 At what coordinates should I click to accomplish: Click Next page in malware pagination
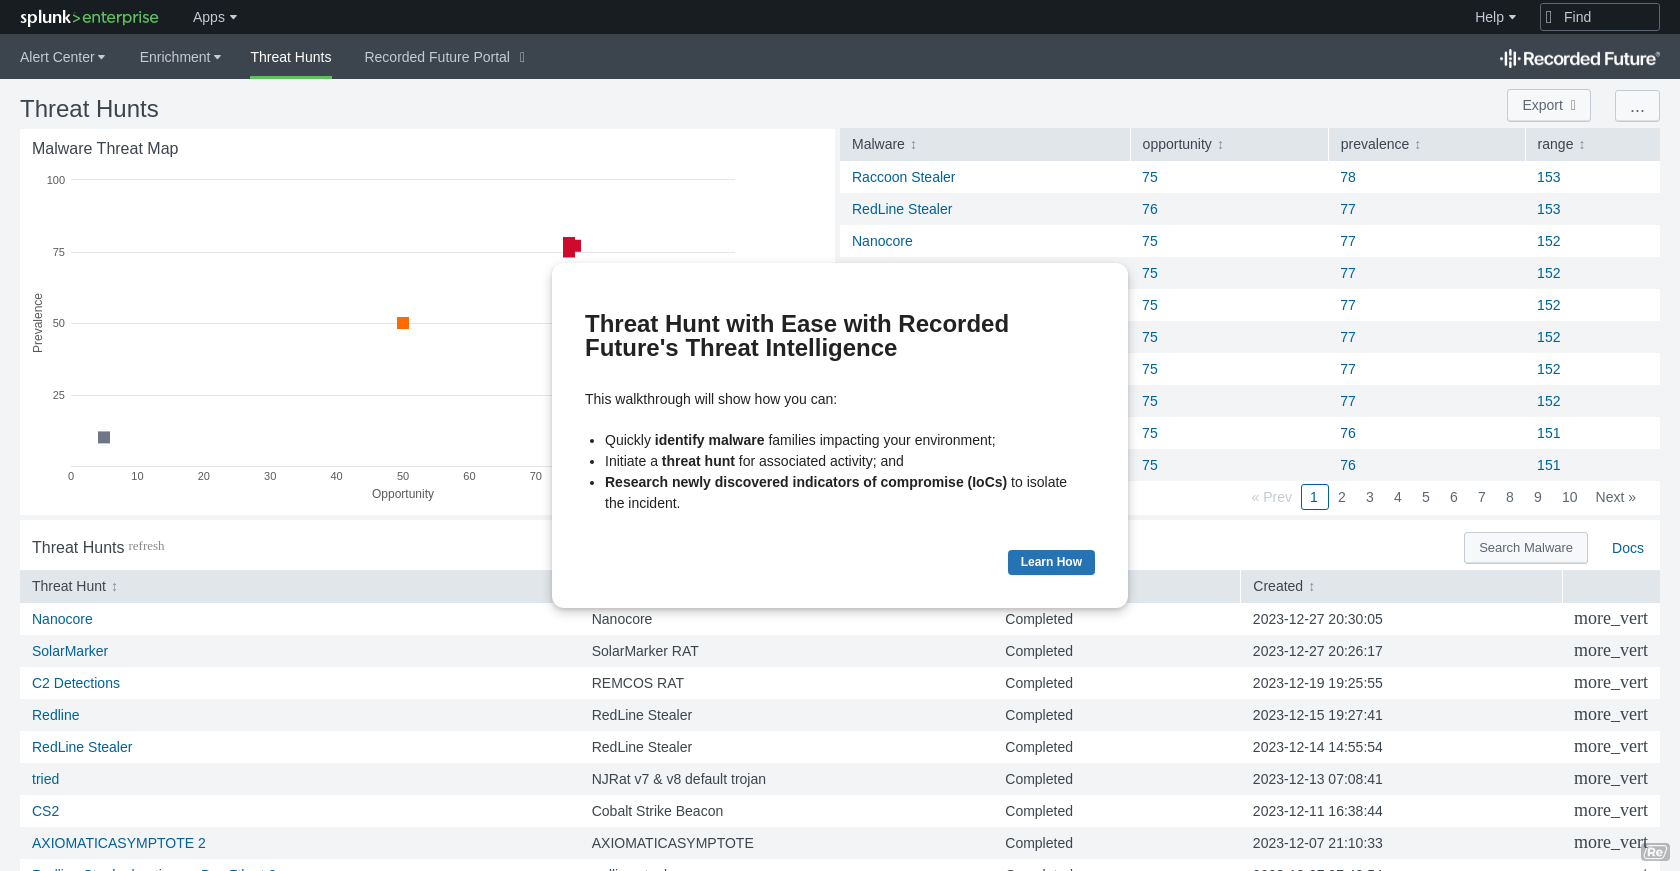point(1615,497)
